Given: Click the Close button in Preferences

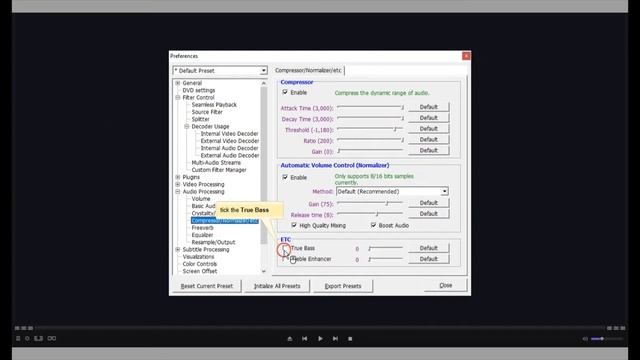Looking at the screenshot, I should click(446, 285).
